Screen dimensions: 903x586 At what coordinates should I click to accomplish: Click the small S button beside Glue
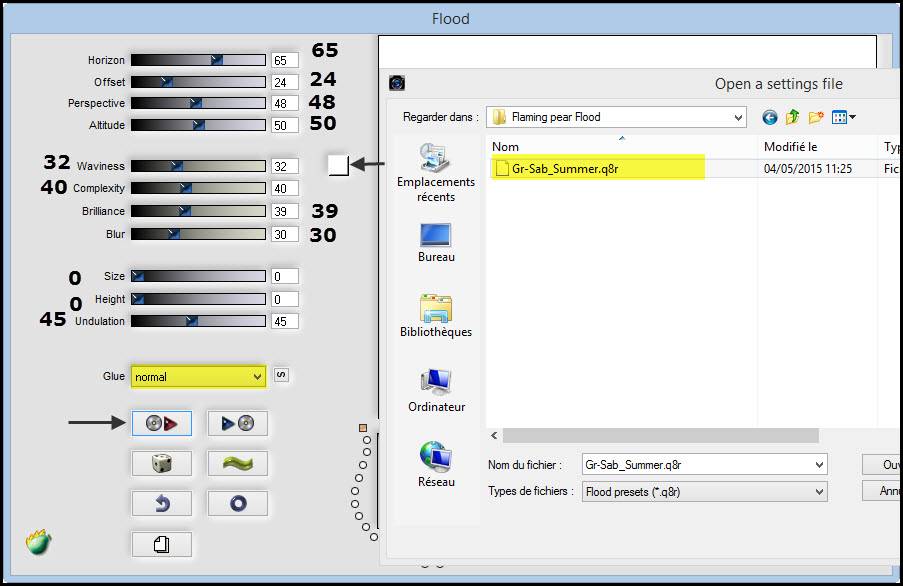[281, 375]
